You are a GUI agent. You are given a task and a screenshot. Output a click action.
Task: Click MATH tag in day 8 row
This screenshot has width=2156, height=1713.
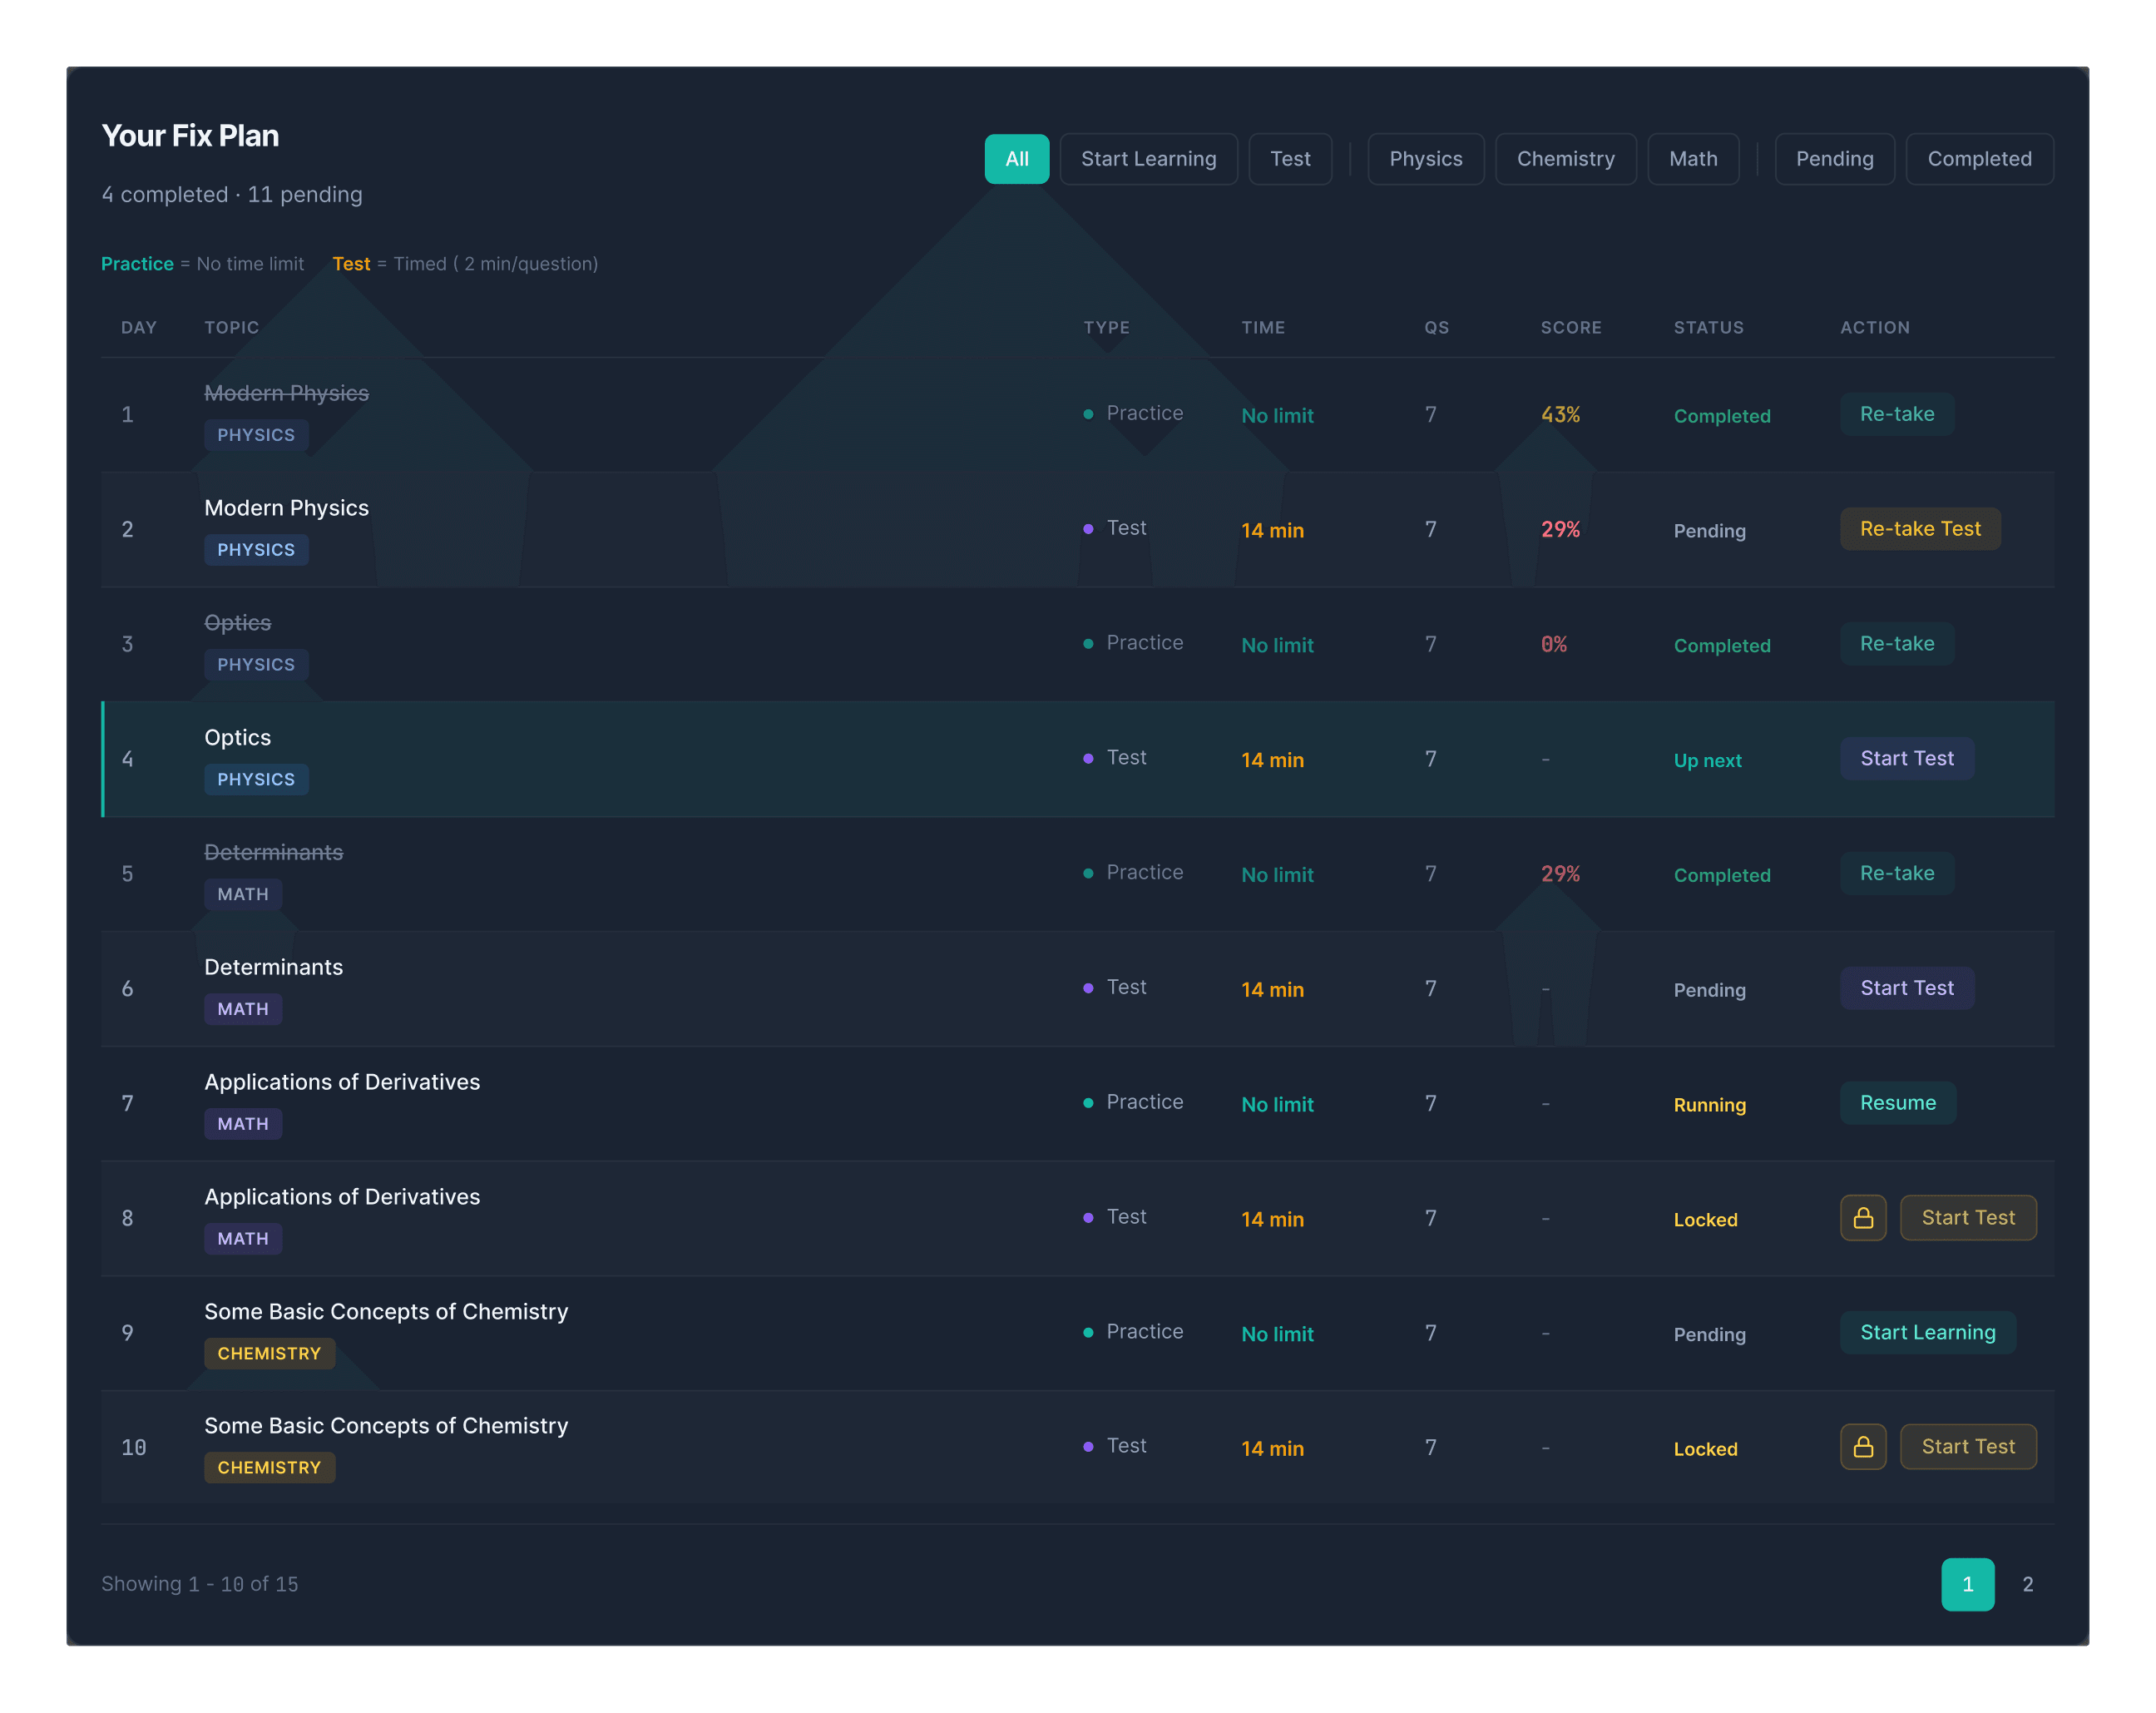tap(243, 1238)
